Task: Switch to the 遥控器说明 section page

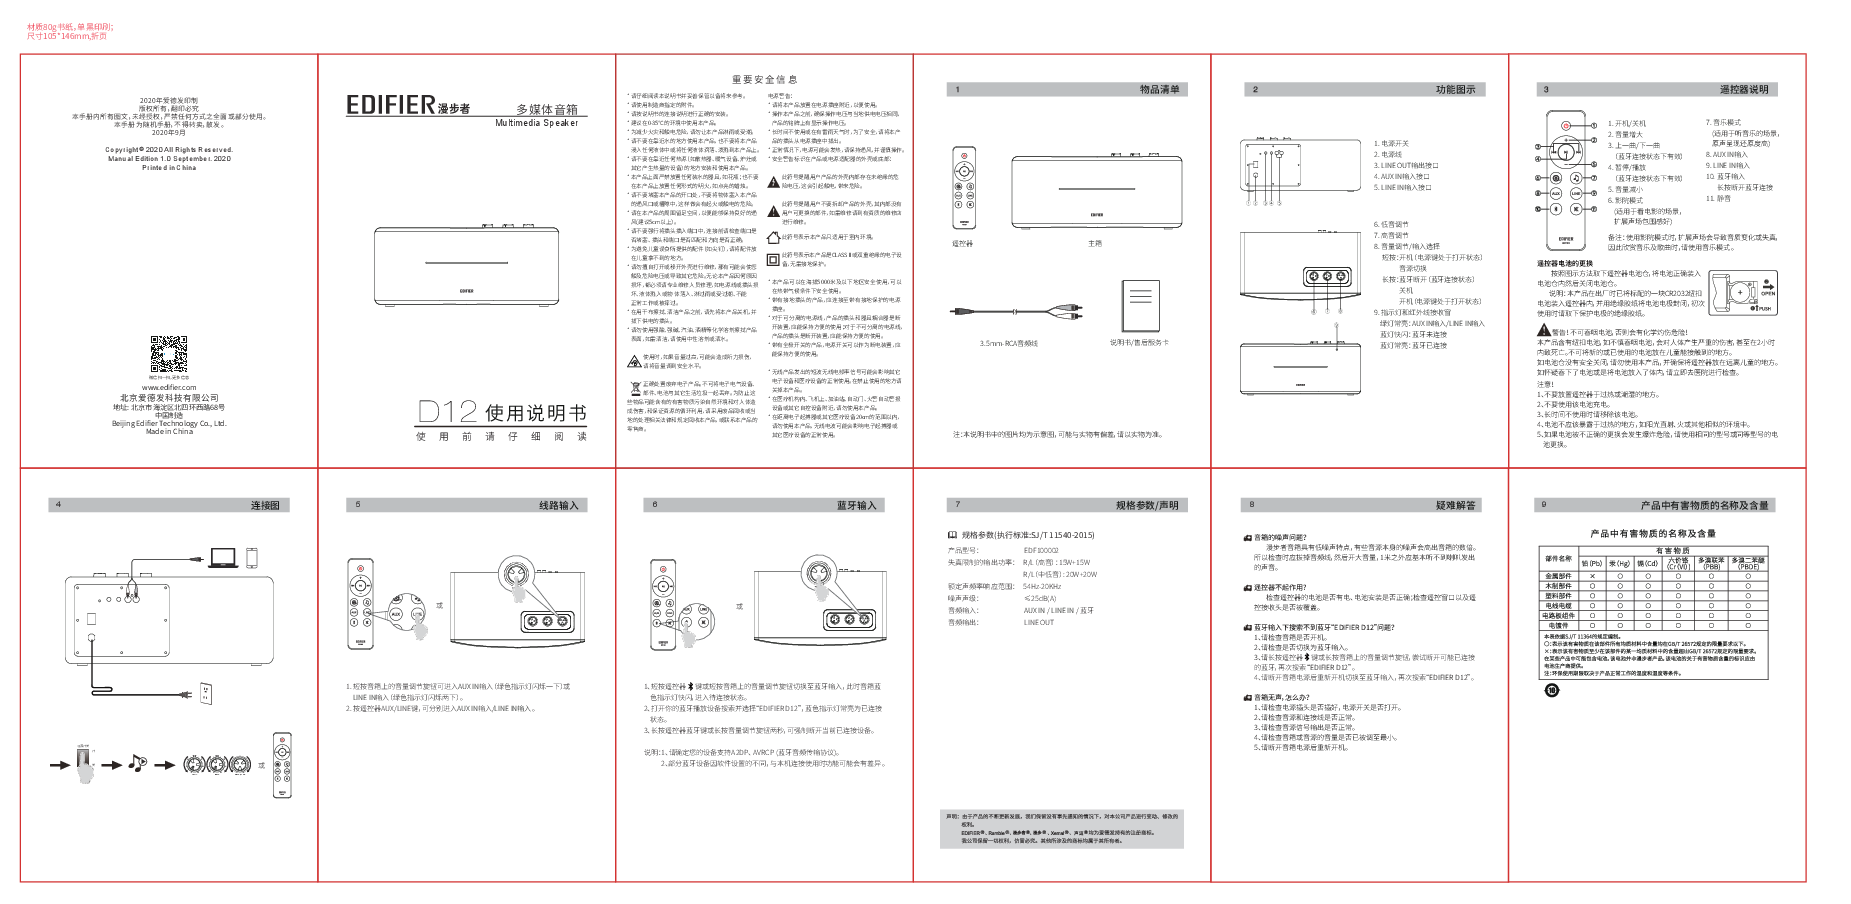Action: [1655, 89]
